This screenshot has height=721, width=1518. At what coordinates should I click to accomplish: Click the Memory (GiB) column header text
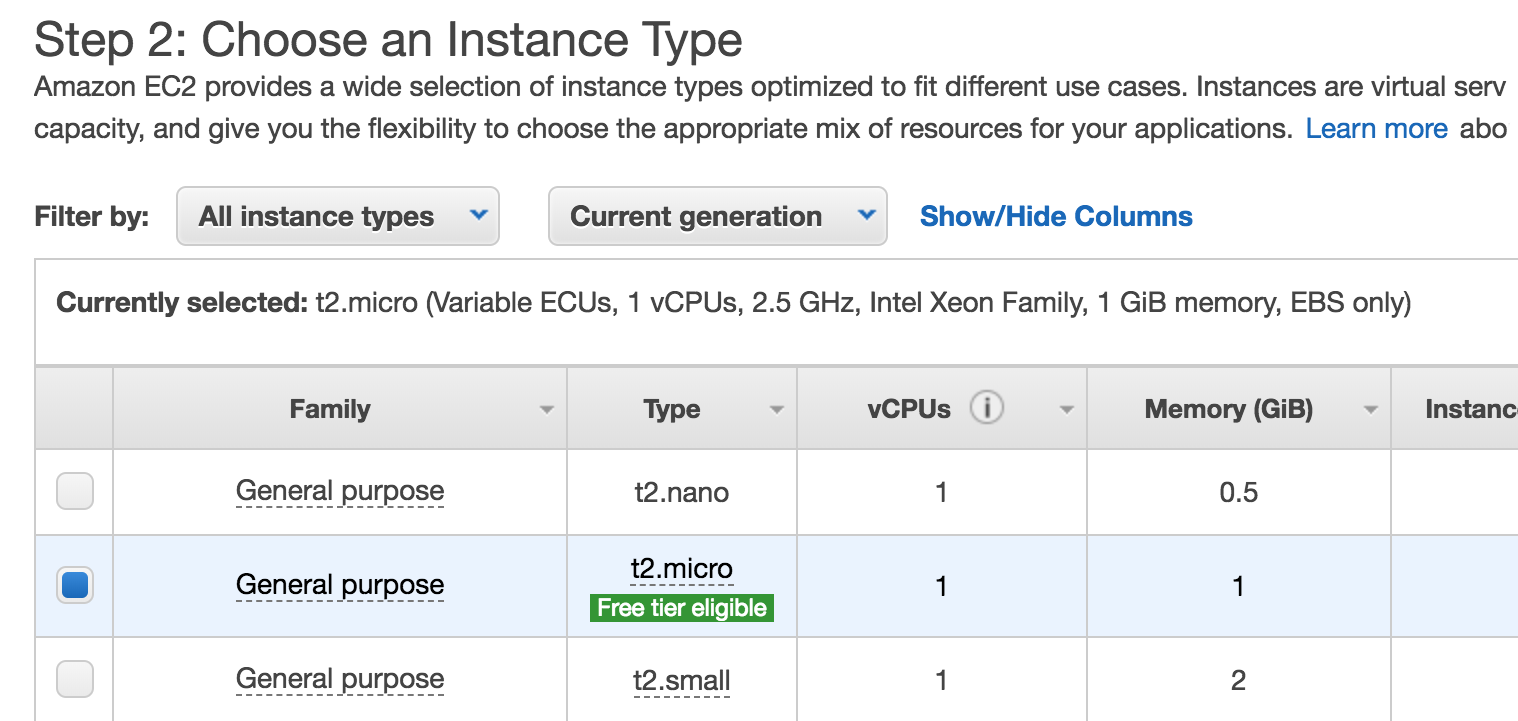click(1228, 409)
